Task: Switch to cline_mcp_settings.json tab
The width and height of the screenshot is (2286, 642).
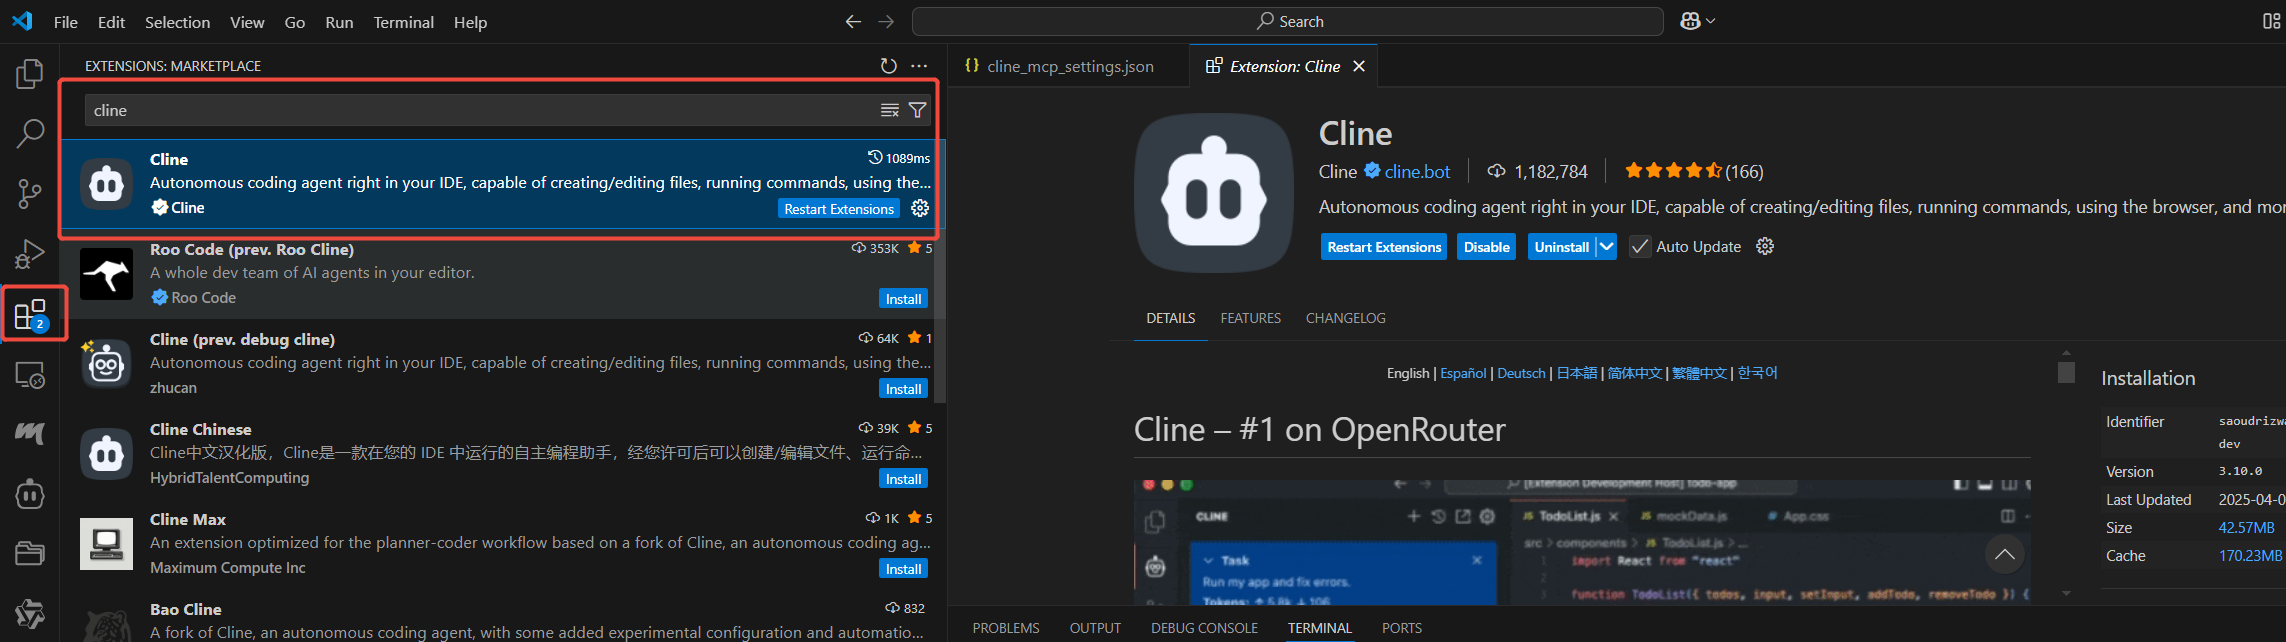Action: [1068, 66]
